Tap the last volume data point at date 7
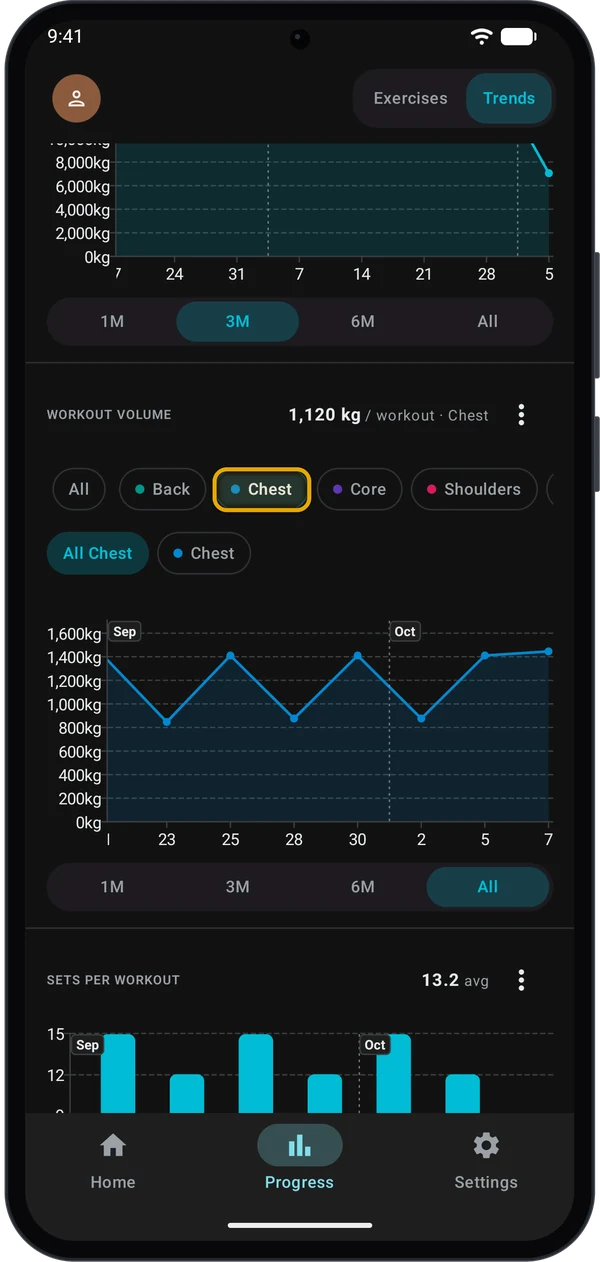This screenshot has height=1262, width=600. click(x=548, y=652)
